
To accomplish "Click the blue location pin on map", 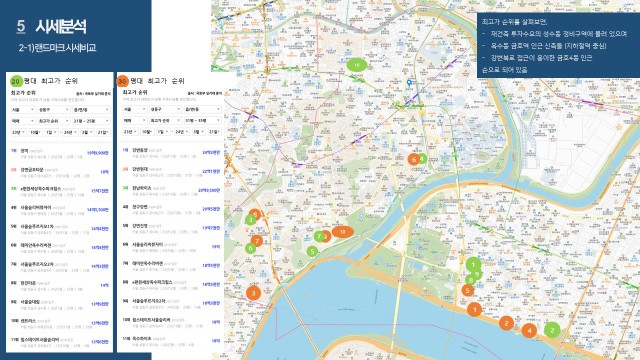I will [x=409, y=83].
